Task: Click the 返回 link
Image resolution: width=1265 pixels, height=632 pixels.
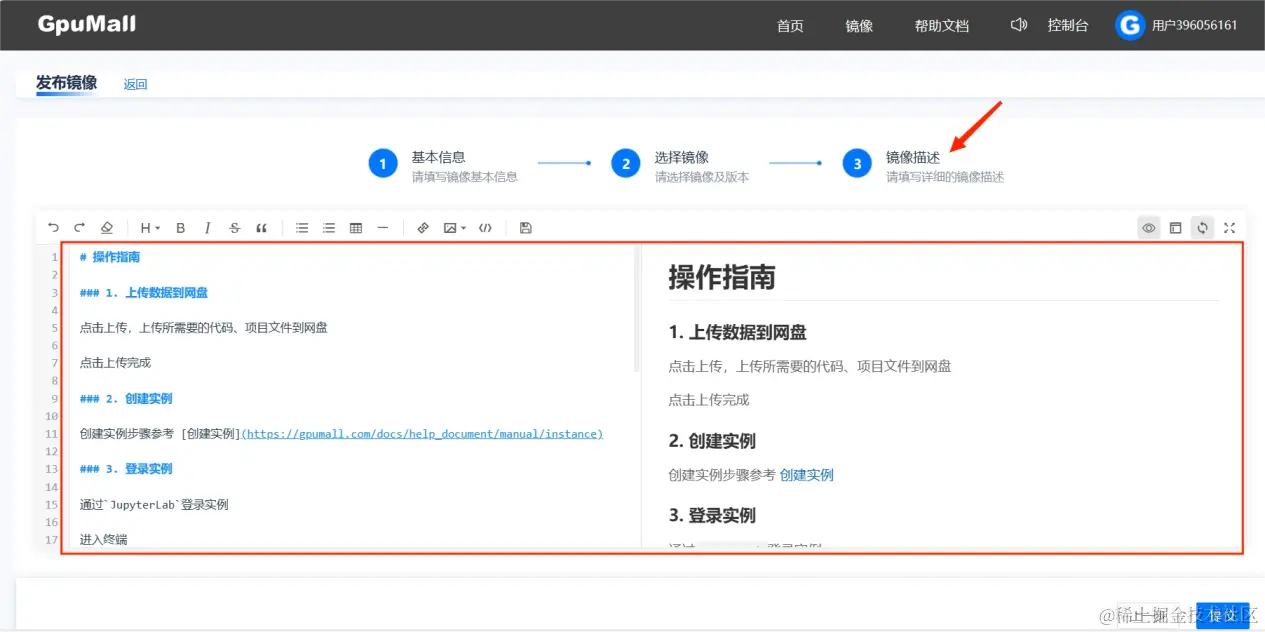Action: (x=135, y=84)
